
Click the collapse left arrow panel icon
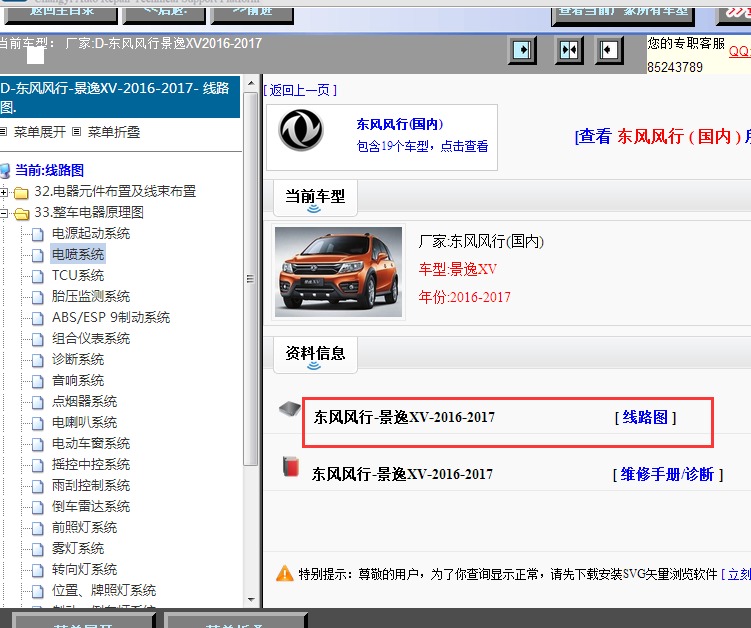click(x=609, y=50)
